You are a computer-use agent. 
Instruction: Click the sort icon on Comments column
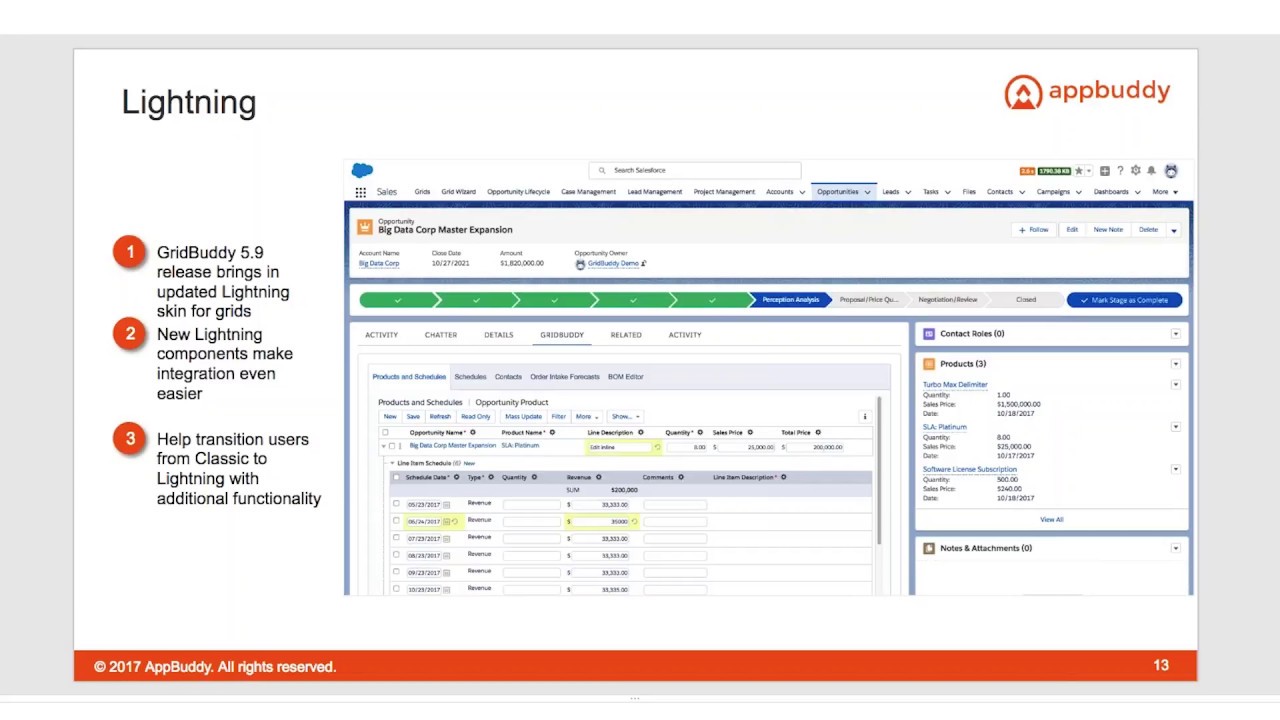click(681, 478)
